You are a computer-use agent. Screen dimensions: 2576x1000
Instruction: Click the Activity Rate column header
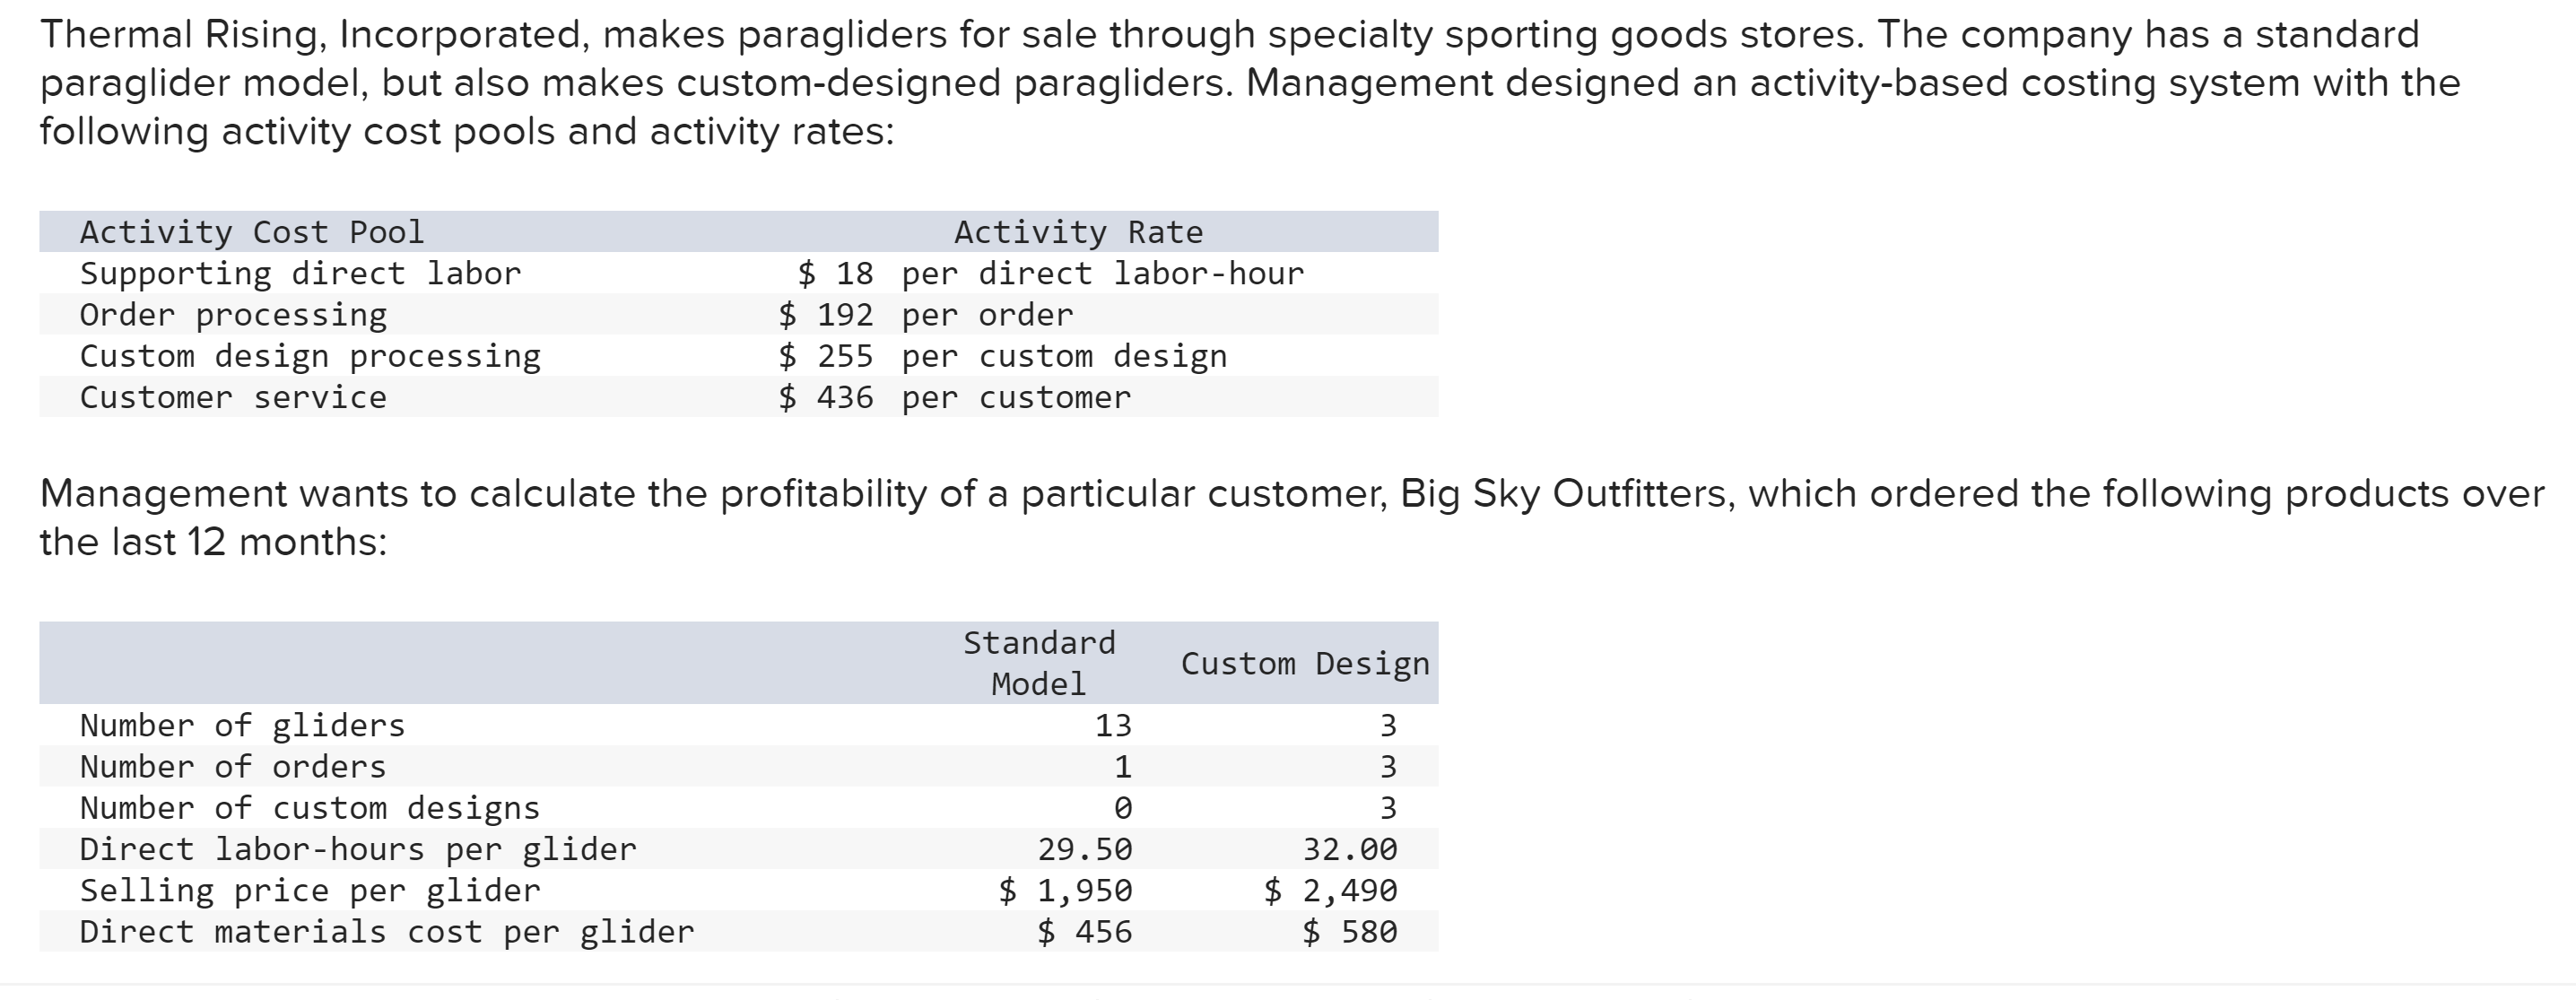pos(1078,232)
